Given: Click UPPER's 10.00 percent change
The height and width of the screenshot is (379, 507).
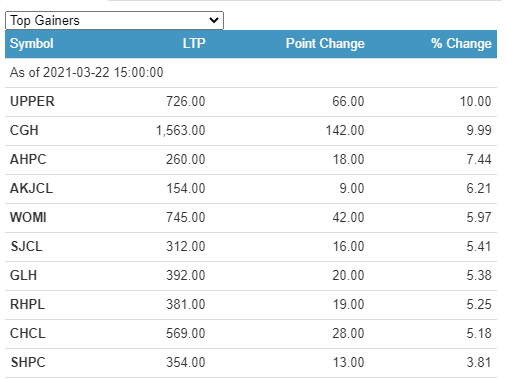Looking at the screenshot, I should [x=476, y=101].
